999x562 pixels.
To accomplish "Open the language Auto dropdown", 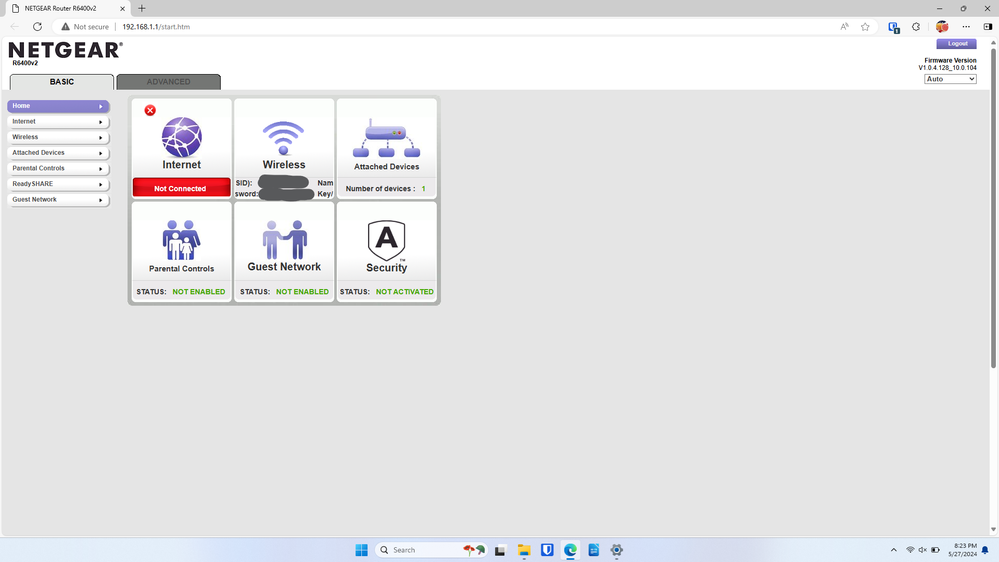I will click(x=950, y=79).
